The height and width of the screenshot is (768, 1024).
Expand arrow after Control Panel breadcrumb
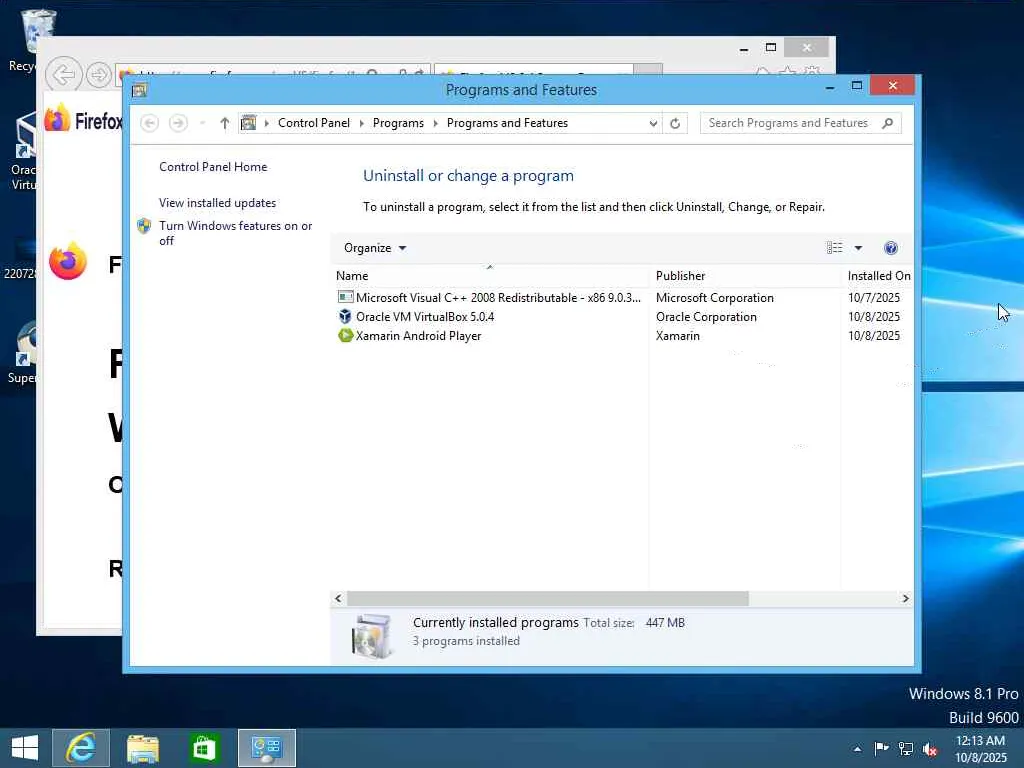pyautogui.click(x=361, y=123)
